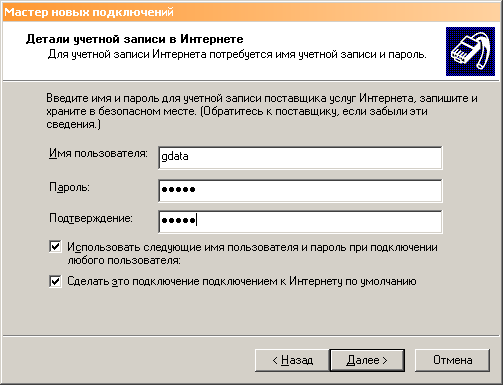503x385 pixels.
Task: Click the instruction paragraph starting 'Введите имя'
Action: click(x=262, y=111)
